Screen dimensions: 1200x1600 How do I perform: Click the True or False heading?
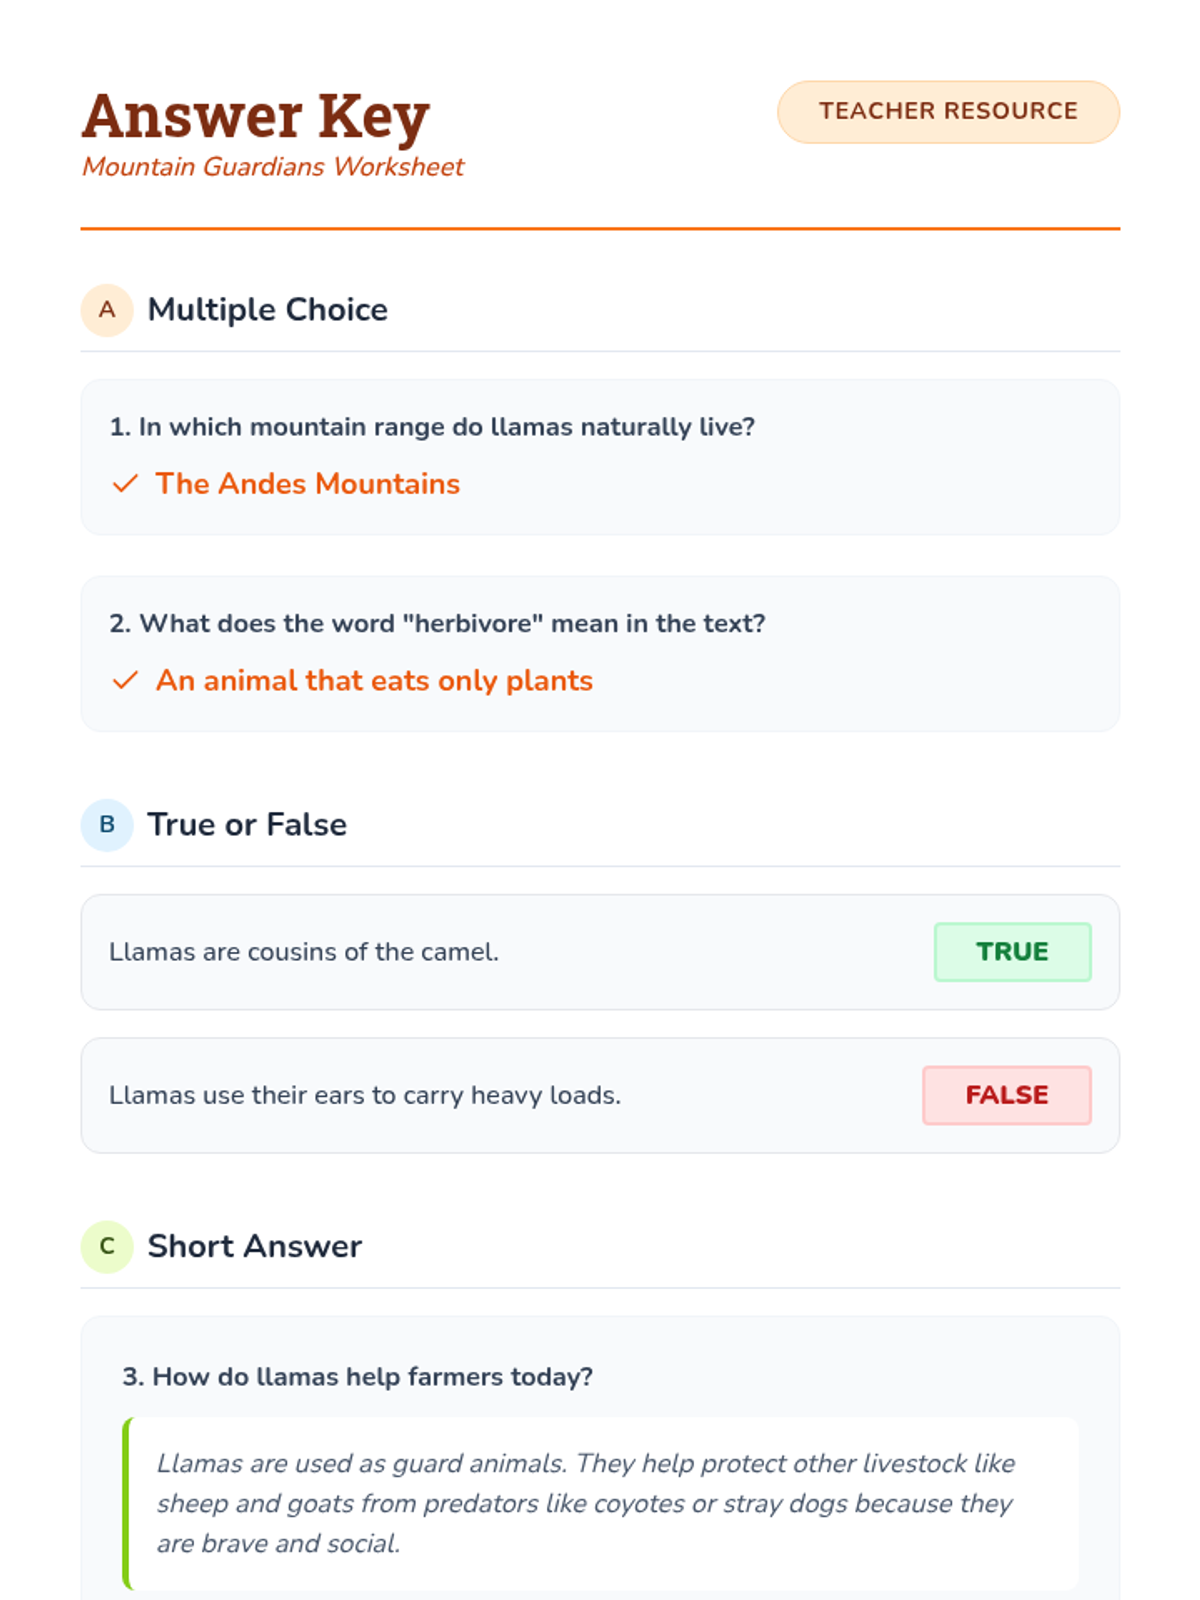click(247, 825)
